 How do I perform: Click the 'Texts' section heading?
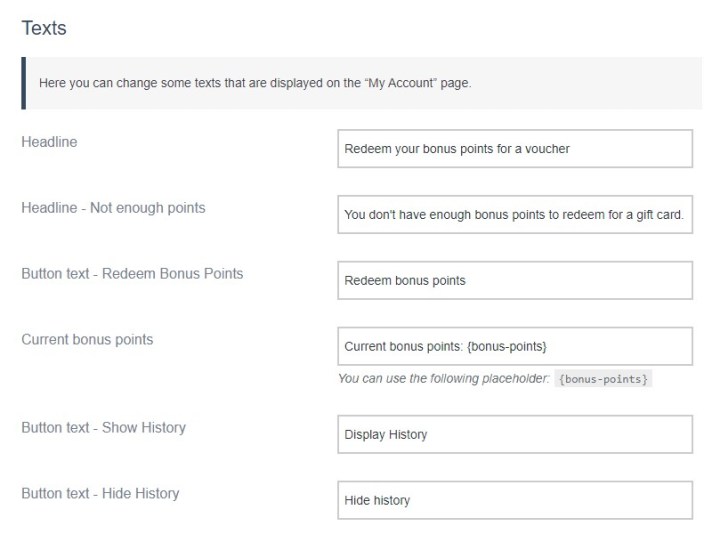pyautogui.click(x=44, y=28)
